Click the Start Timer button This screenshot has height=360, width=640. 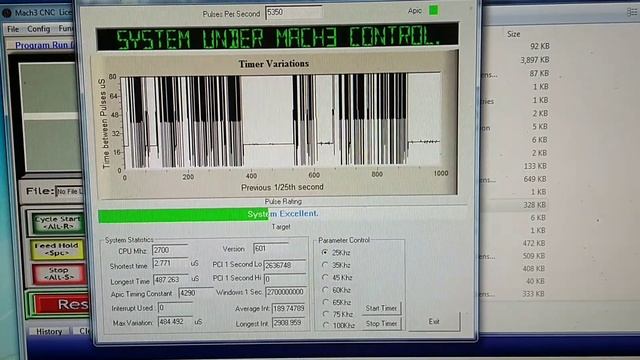click(x=381, y=308)
